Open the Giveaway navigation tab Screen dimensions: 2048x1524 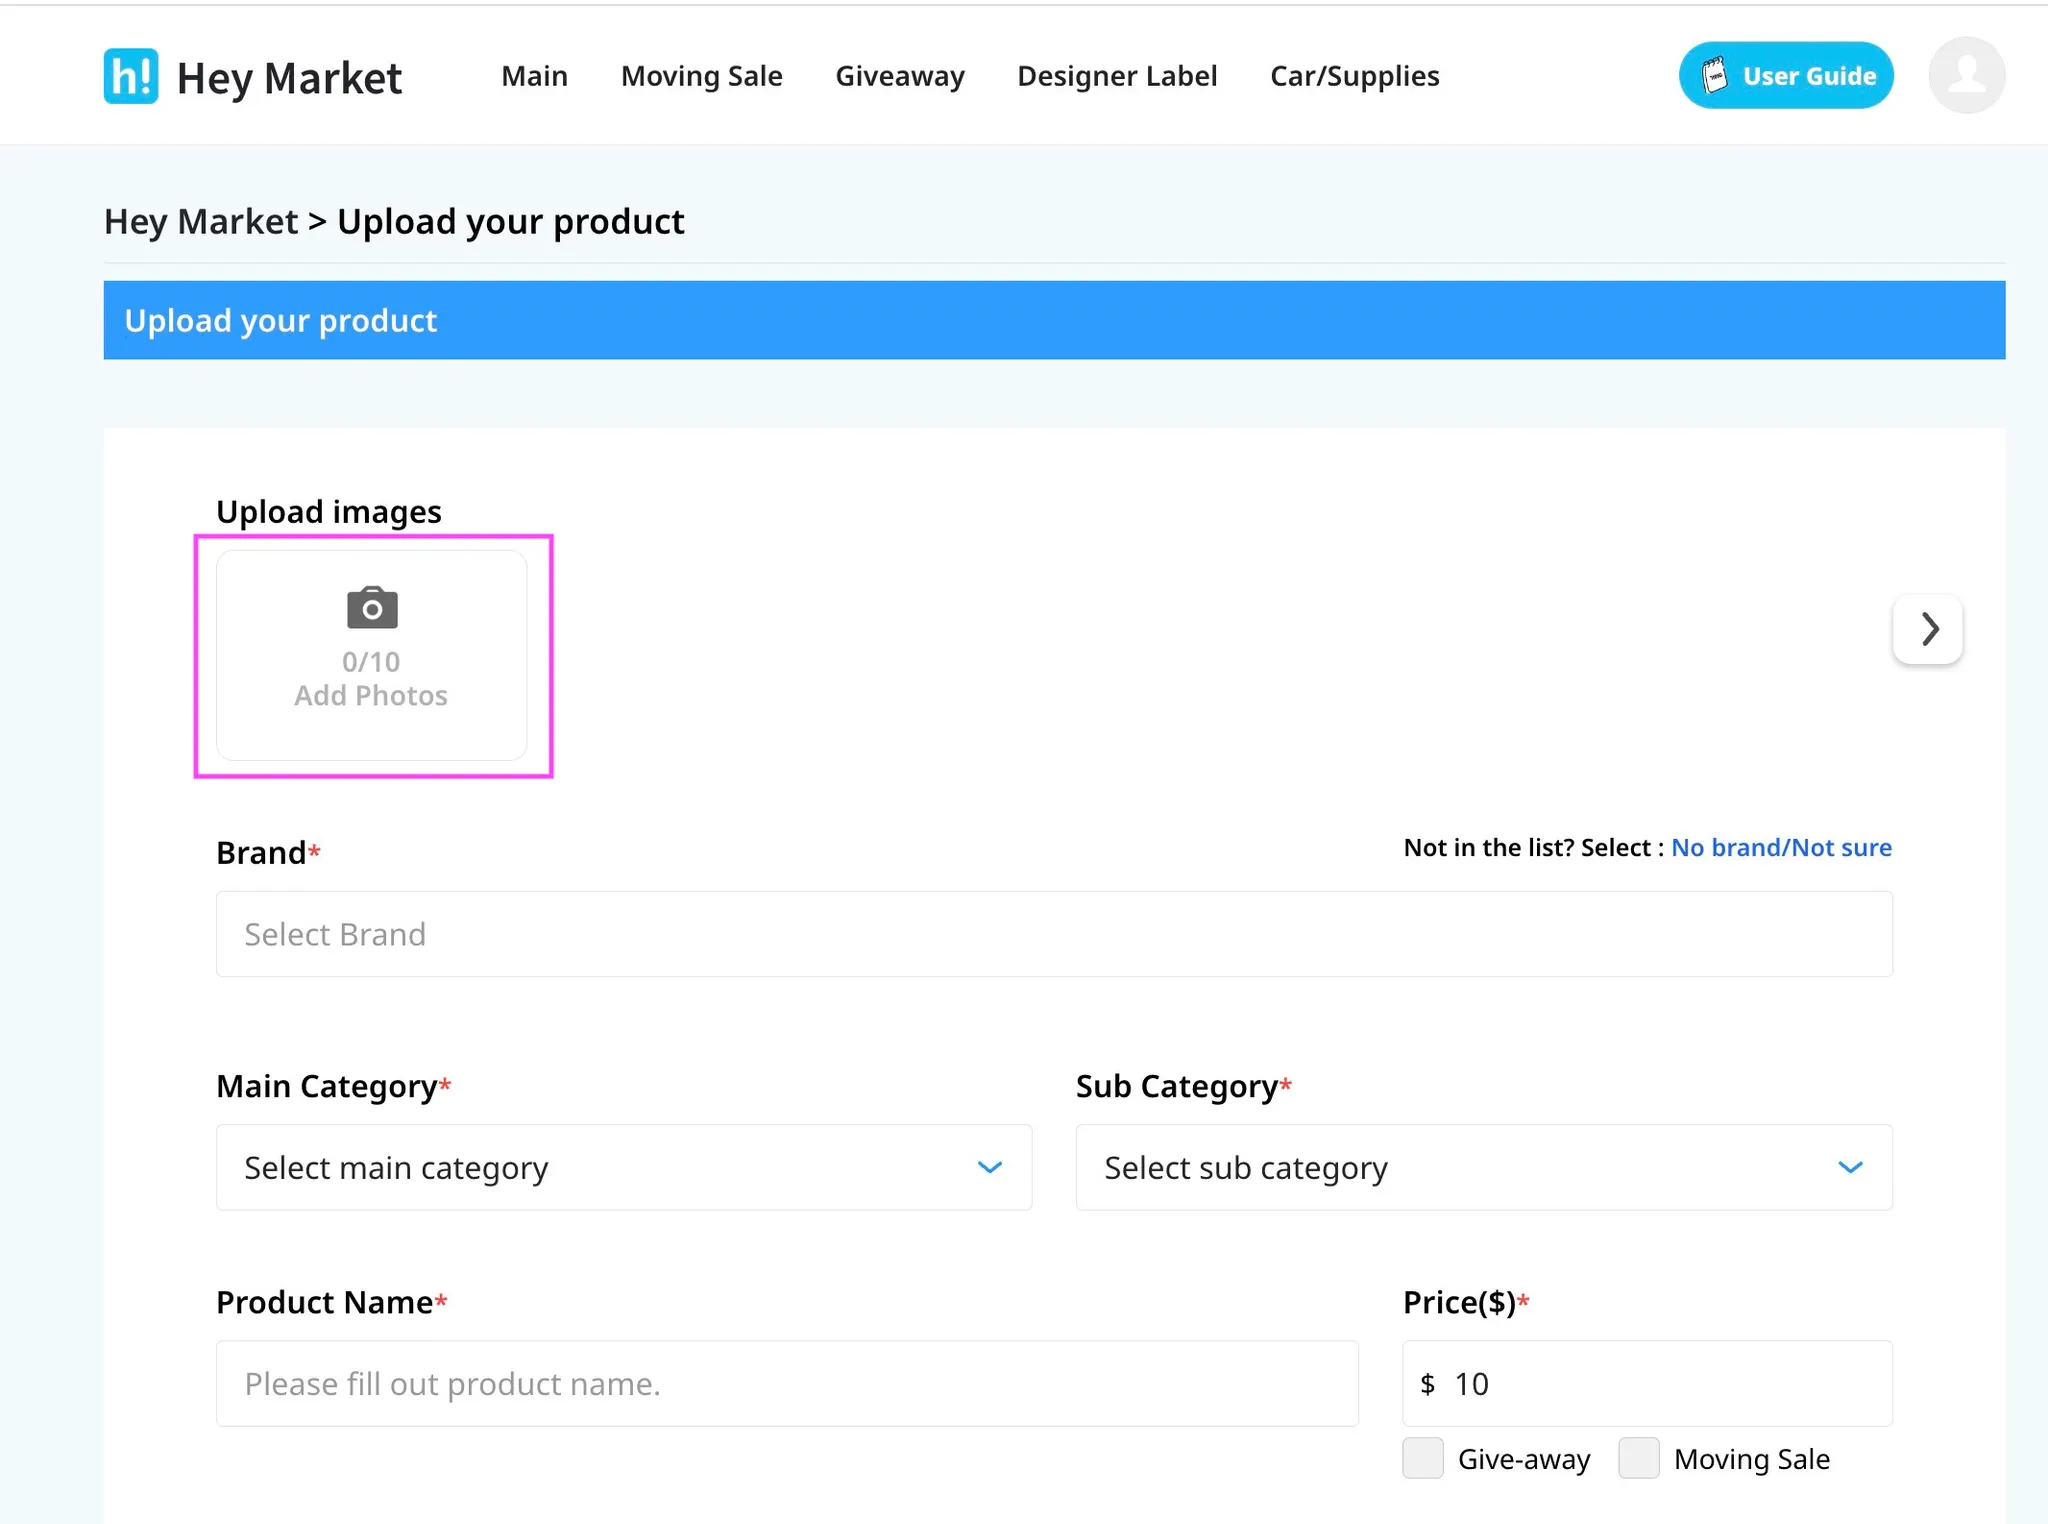click(900, 76)
